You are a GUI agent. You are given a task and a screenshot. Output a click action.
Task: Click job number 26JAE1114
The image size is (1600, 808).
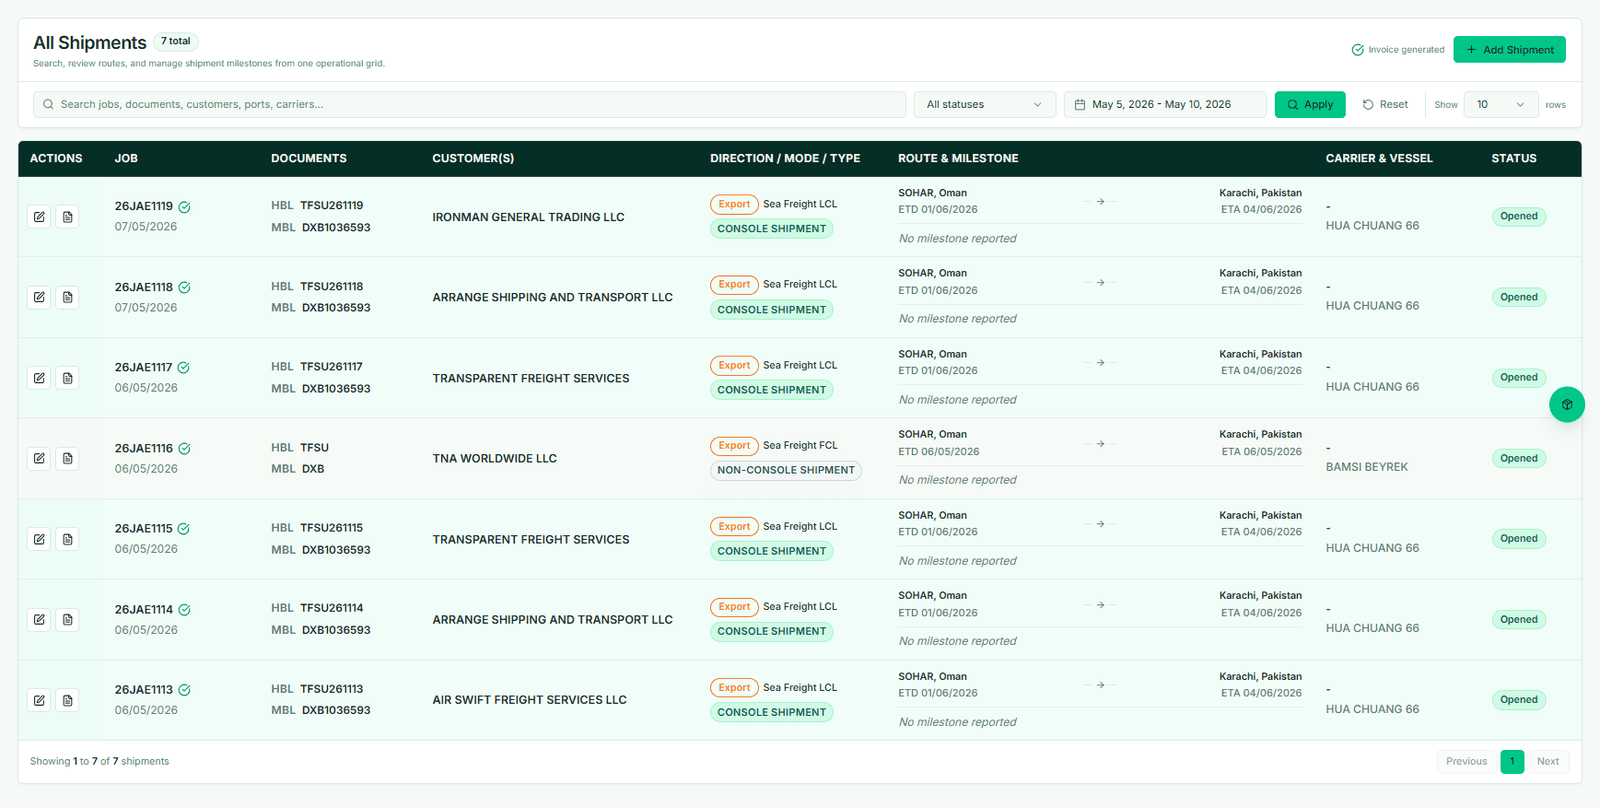143,610
